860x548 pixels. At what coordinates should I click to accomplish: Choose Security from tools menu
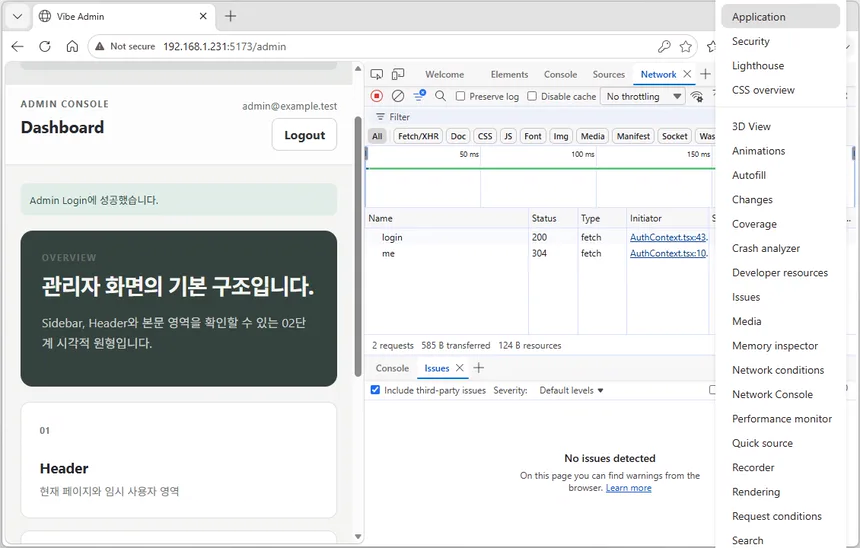pyautogui.click(x=780, y=41)
